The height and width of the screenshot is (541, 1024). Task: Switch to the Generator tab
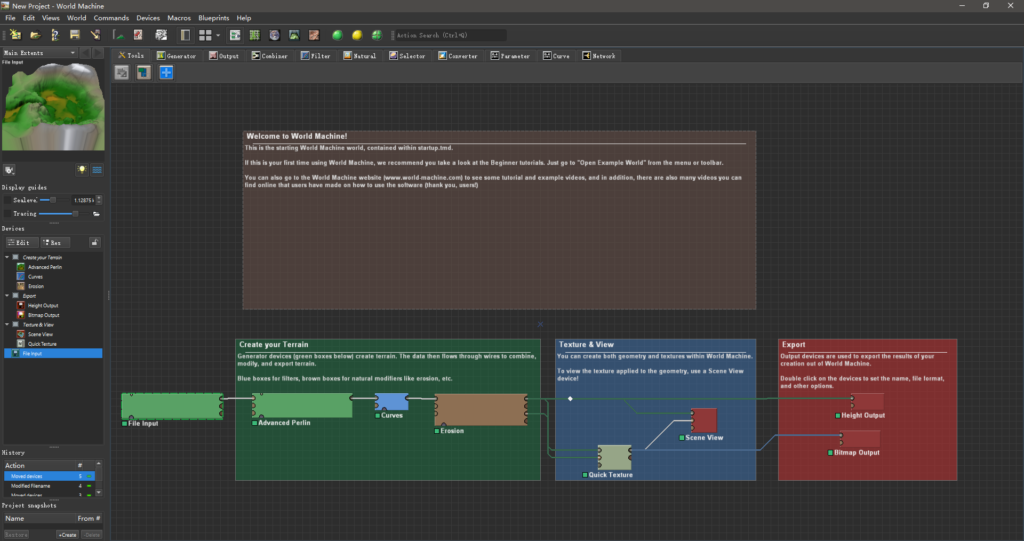pos(176,56)
